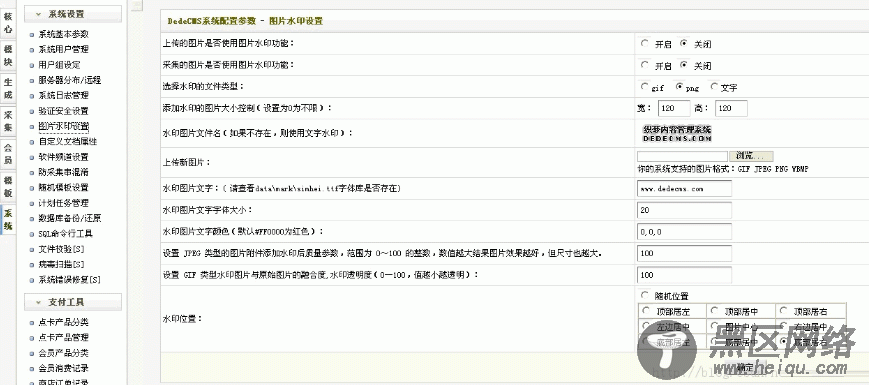Select 关闭 for uploaded image watermark
Image resolution: width=869 pixels, height=385 pixels.
[684, 43]
